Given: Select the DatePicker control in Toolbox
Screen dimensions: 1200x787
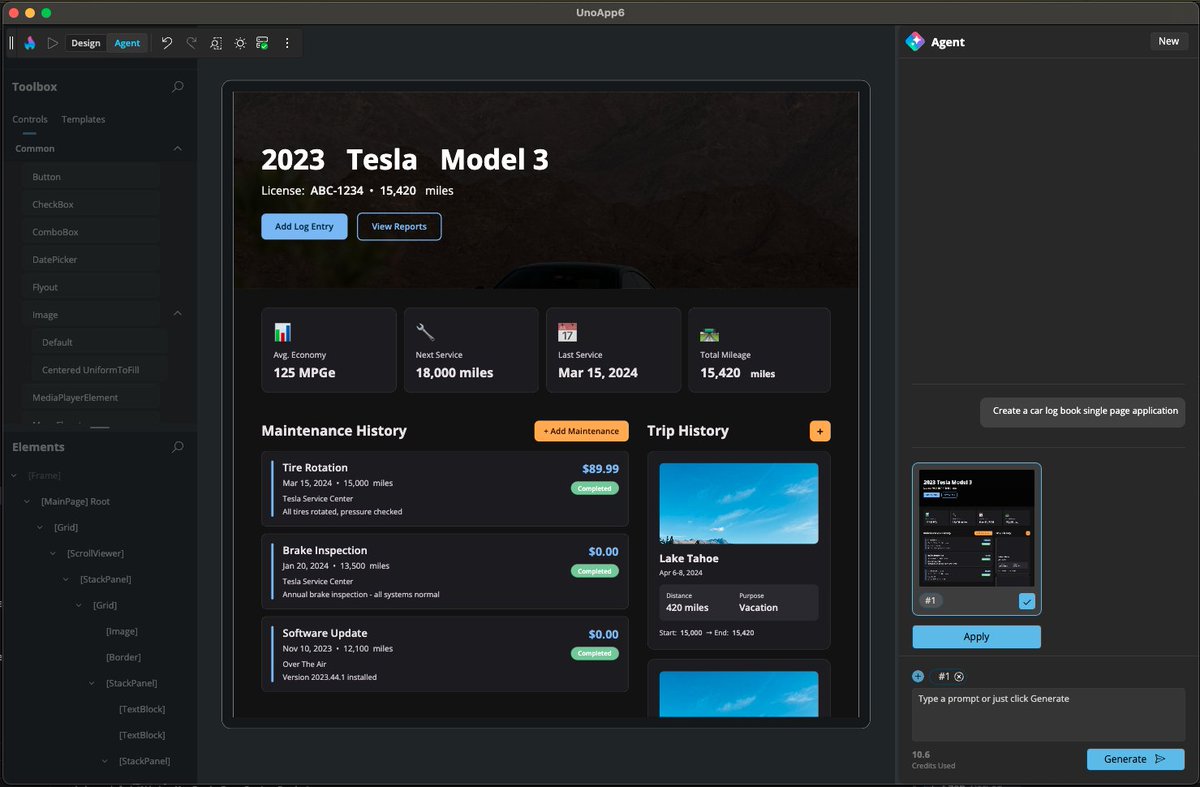Looking at the screenshot, I should [90, 259].
